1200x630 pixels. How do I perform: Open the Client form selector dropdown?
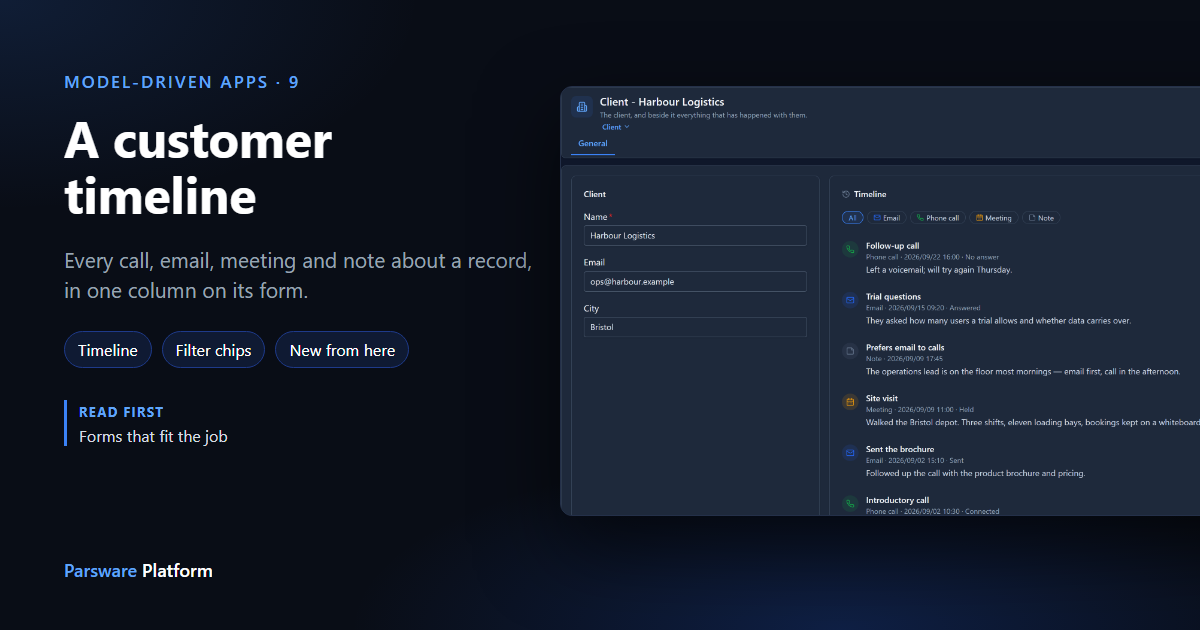coord(615,127)
